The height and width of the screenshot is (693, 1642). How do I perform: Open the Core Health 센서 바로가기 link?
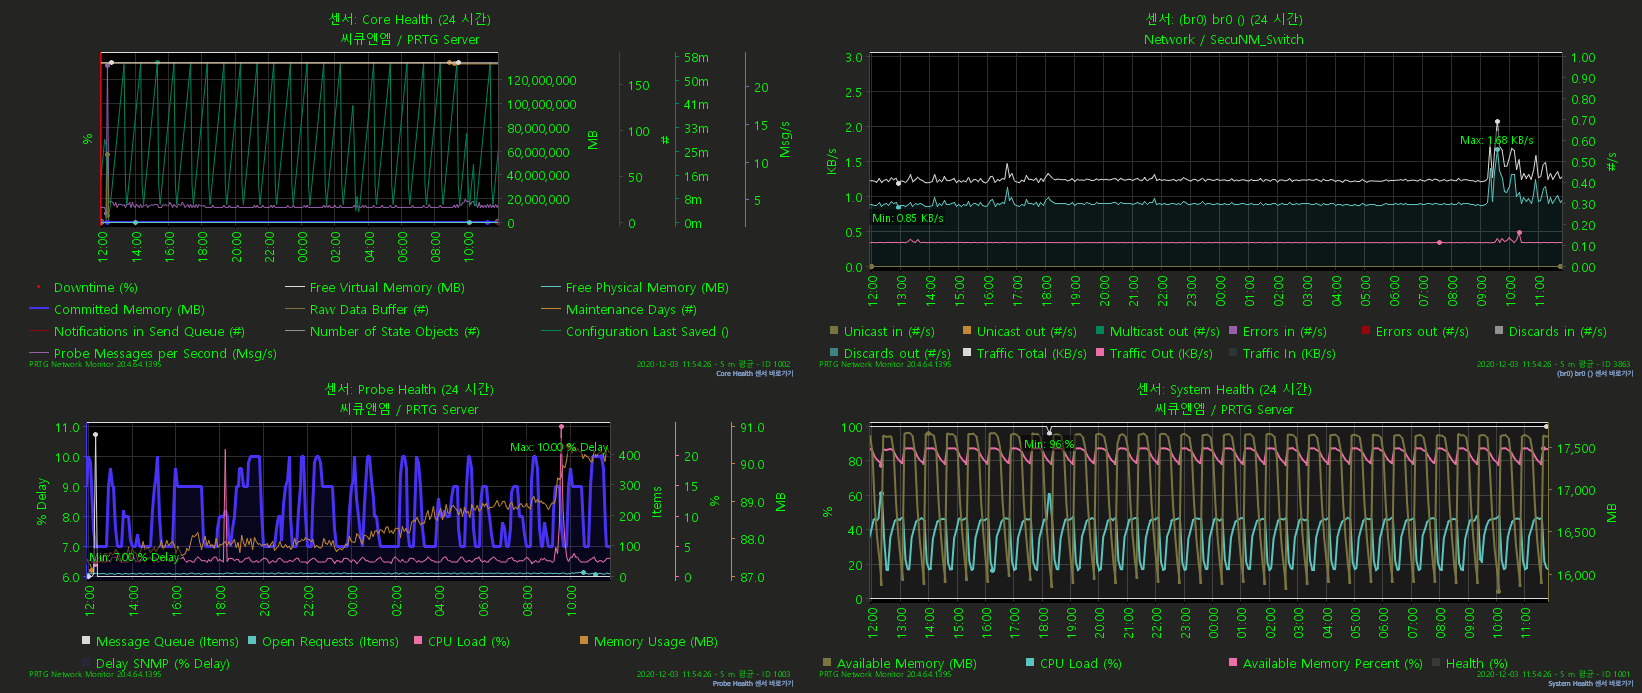click(x=754, y=373)
